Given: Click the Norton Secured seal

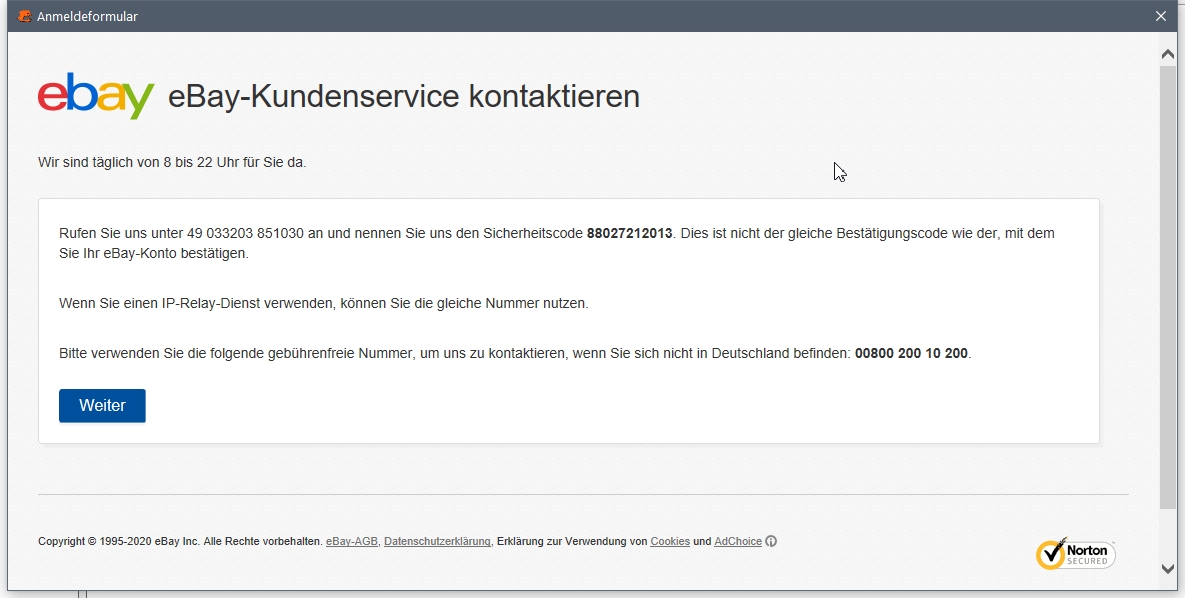Looking at the screenshot, I should 1076,554.
